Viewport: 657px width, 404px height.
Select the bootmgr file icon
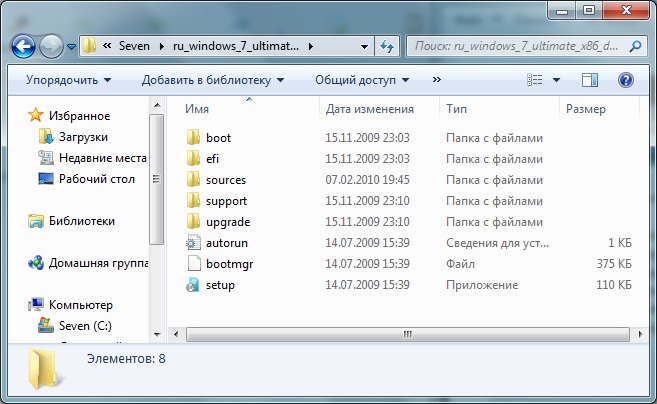coord(194,264)
